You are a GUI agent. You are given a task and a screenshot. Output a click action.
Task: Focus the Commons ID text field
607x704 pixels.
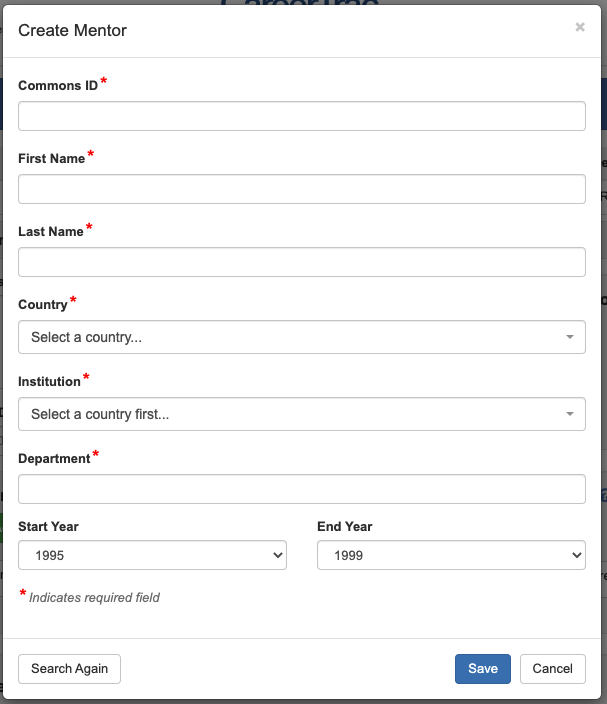[x=301, y=116]
